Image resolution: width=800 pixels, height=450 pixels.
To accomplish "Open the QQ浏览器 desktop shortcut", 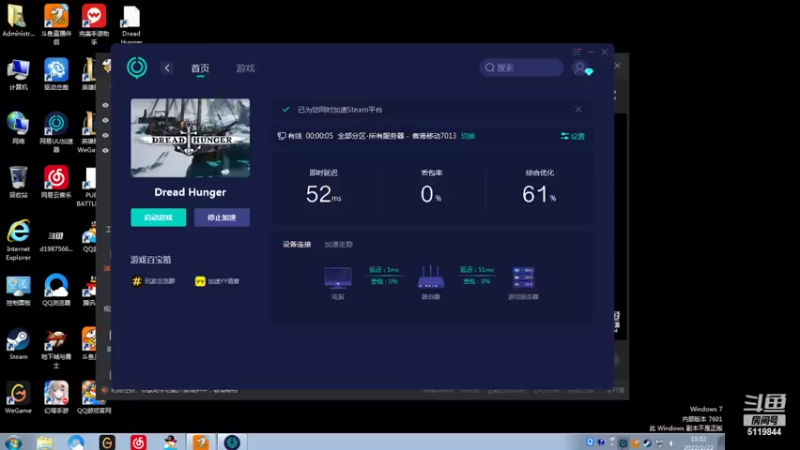I will [x=56, y=290].
